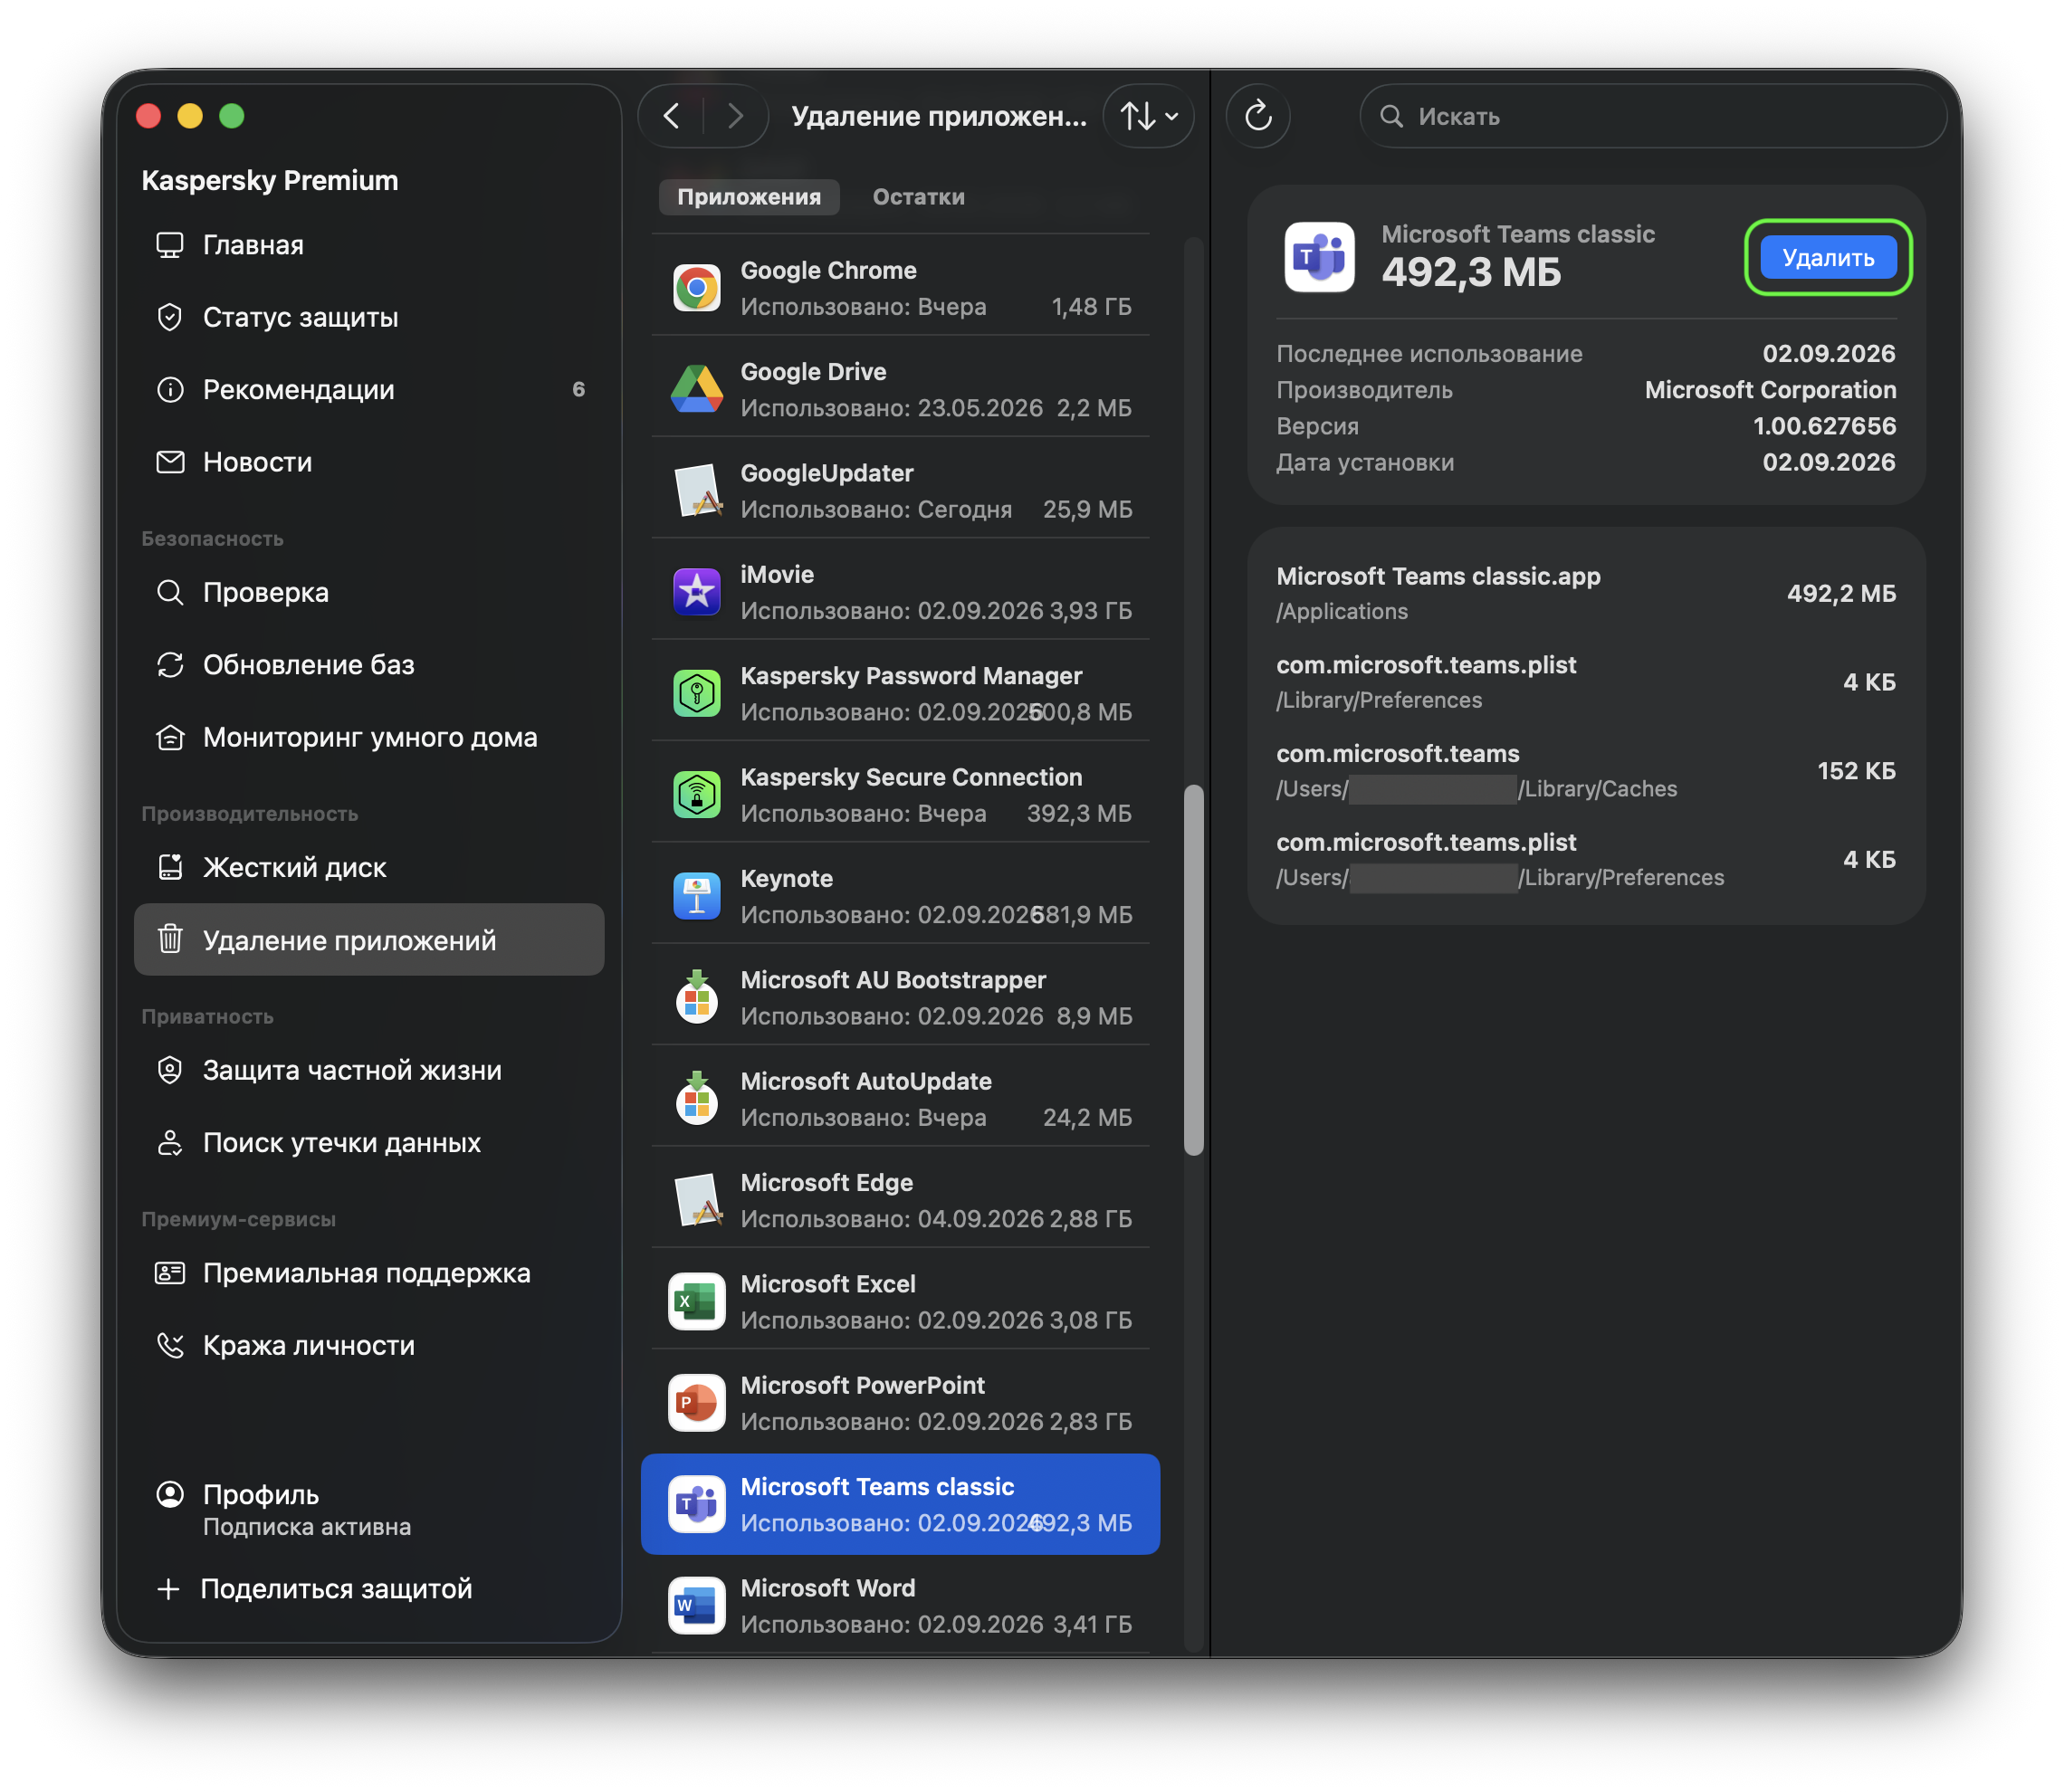This screenshot has height=1792, width=2064.
Task: Click the Microsoft PowerPoint icon
Action: [696, 1403]
